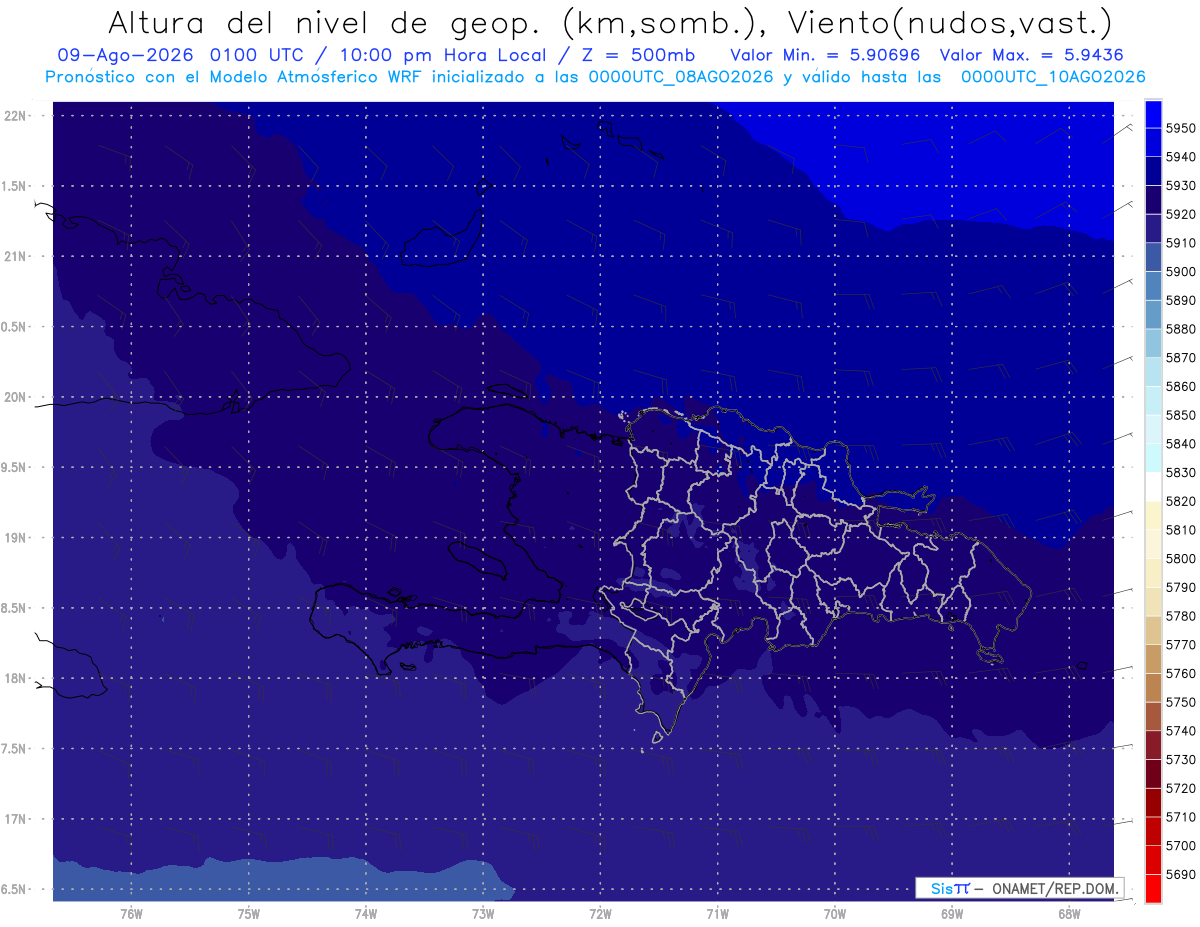1200x927 pixels.
Task: Click the 75W longitude axis label
Action: (x=249, y=913)
